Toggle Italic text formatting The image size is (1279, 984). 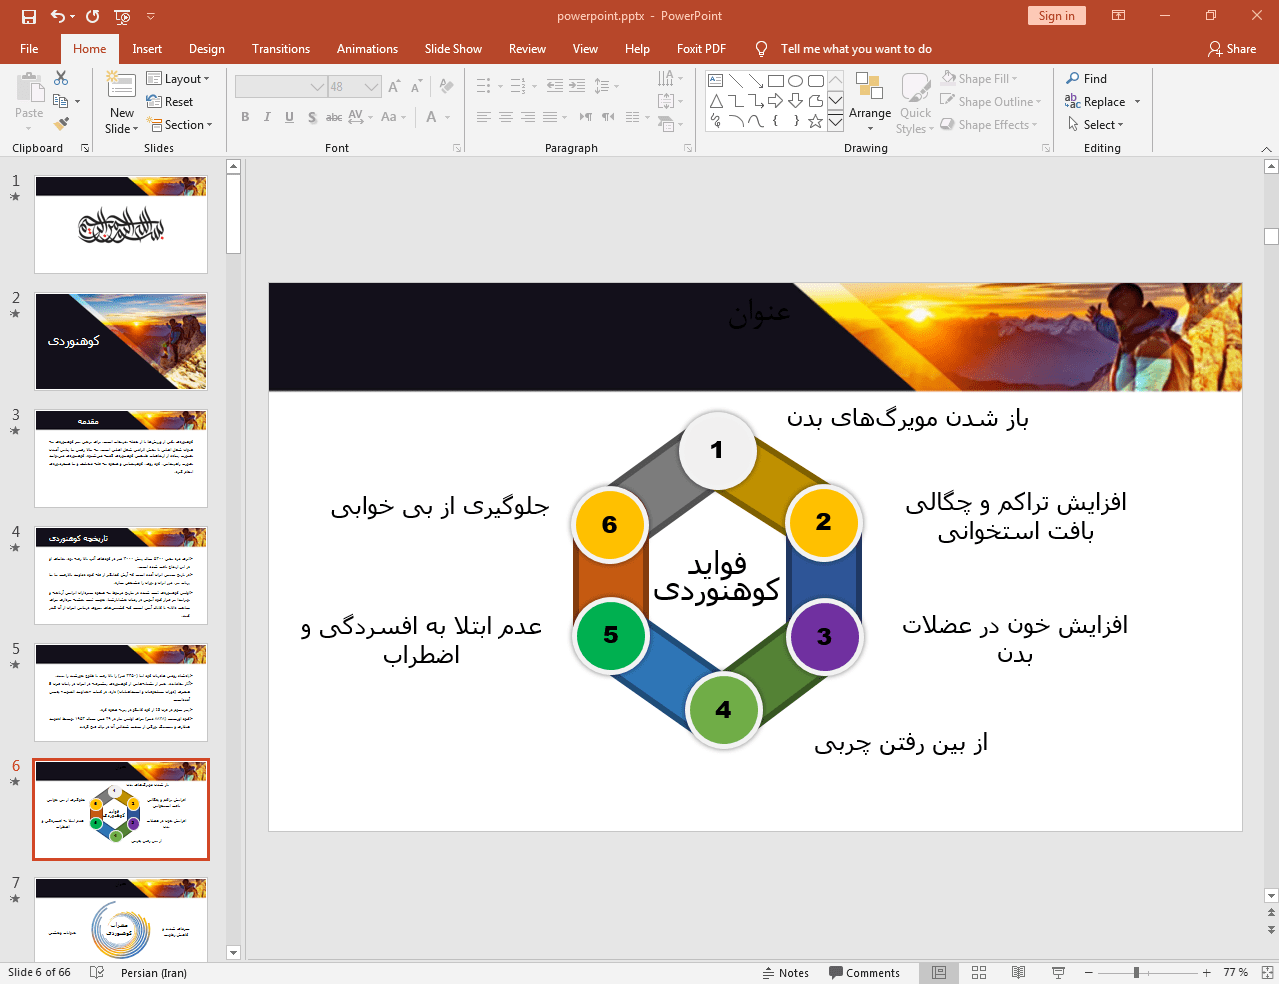point(267,117)
